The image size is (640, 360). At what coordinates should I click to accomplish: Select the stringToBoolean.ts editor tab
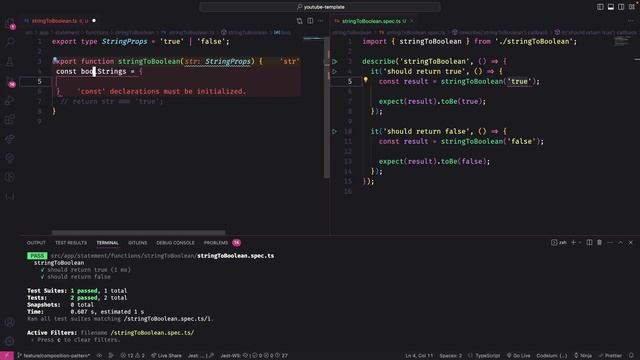[x=60, y=21]
